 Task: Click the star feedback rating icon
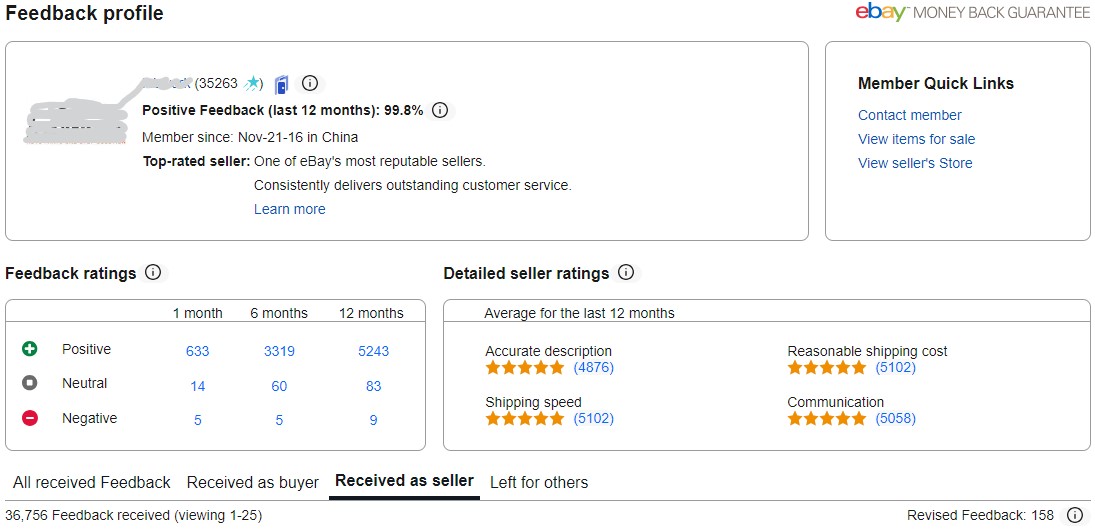click(x=254, y=84)
